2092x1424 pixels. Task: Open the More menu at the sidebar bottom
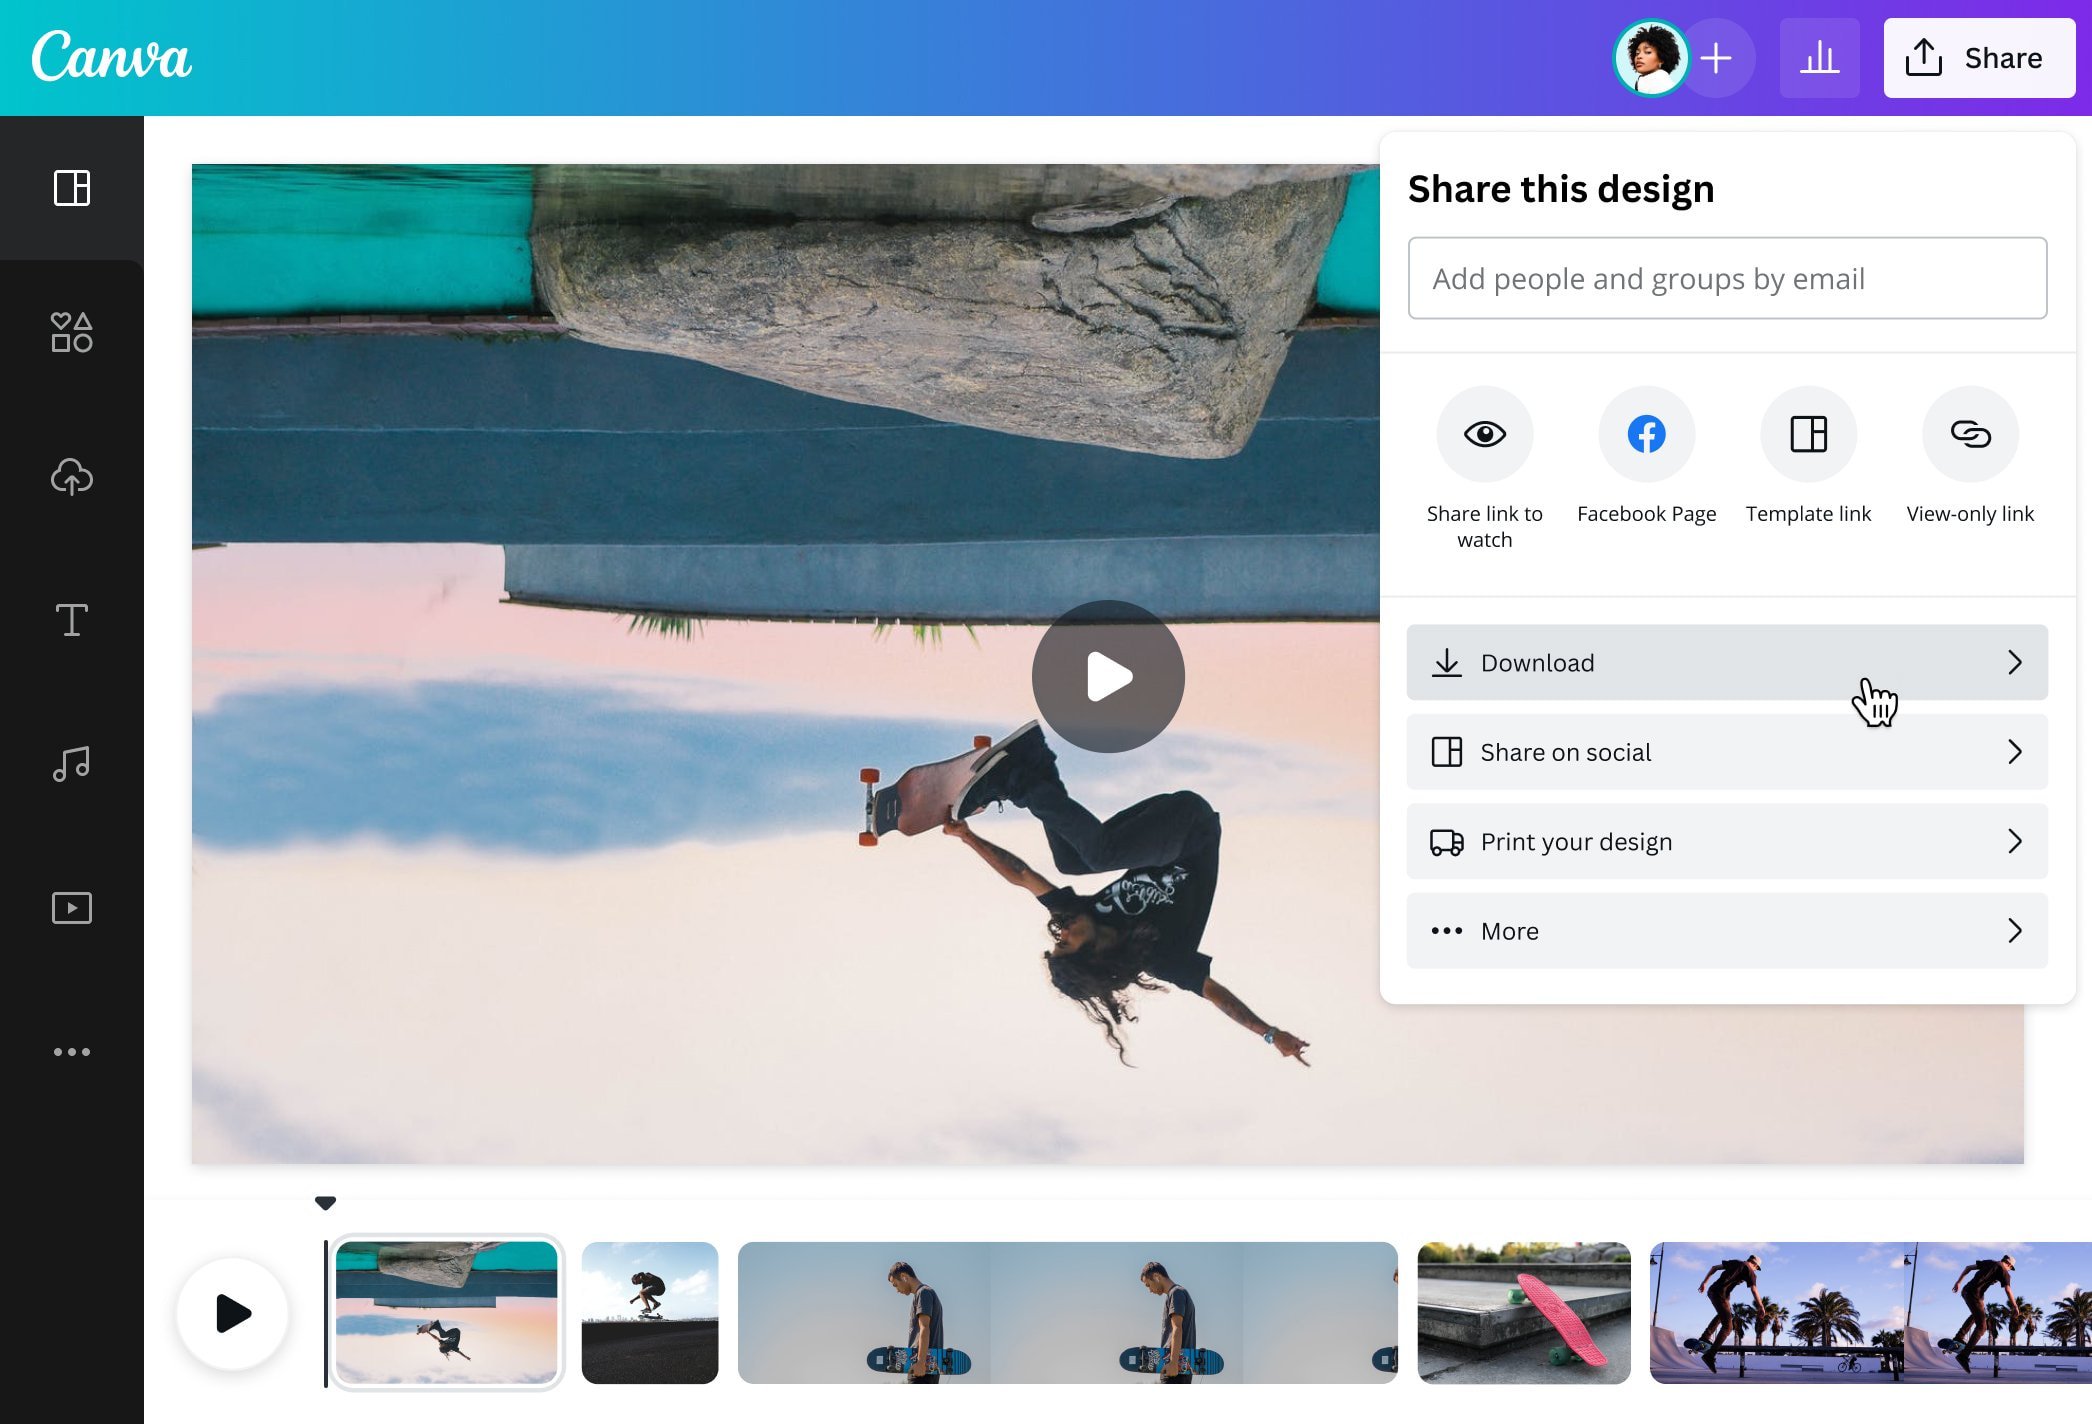click(x=71, y=1051)
